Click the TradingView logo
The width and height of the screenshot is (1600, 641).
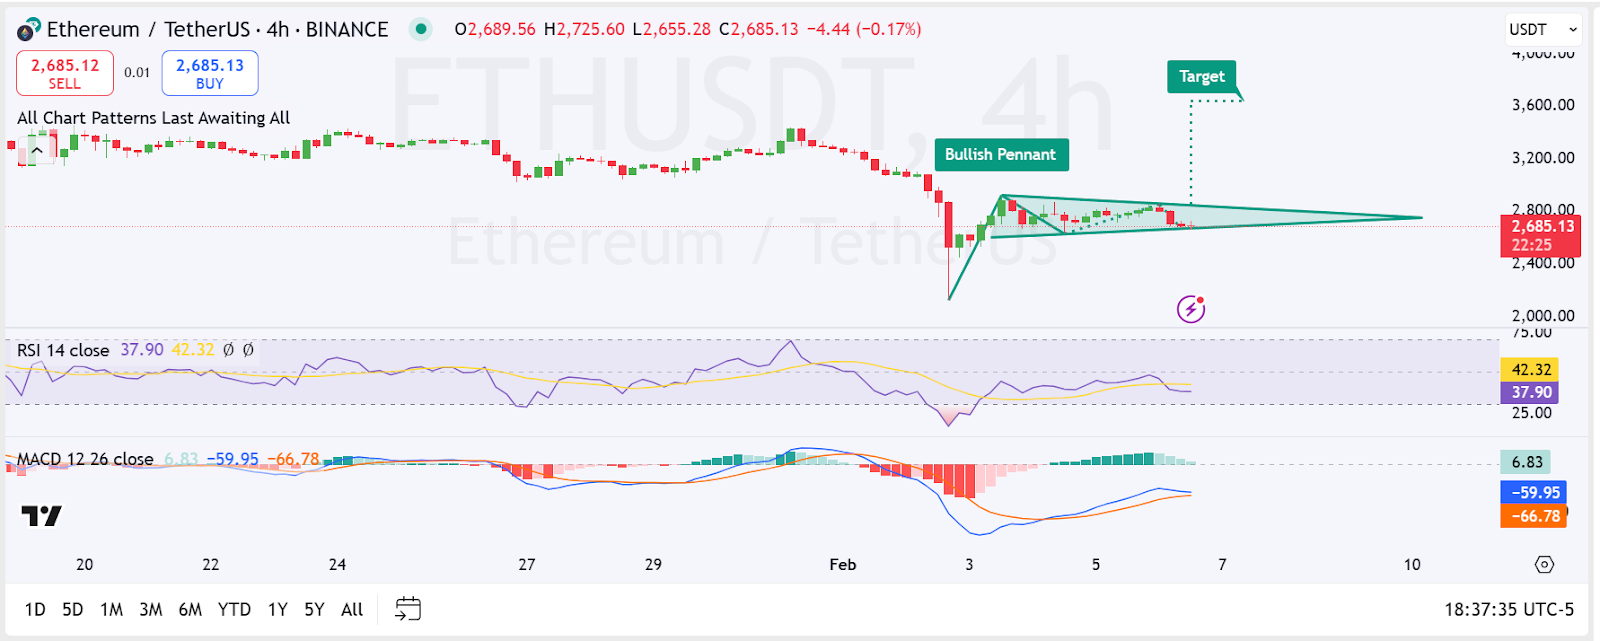42,516
